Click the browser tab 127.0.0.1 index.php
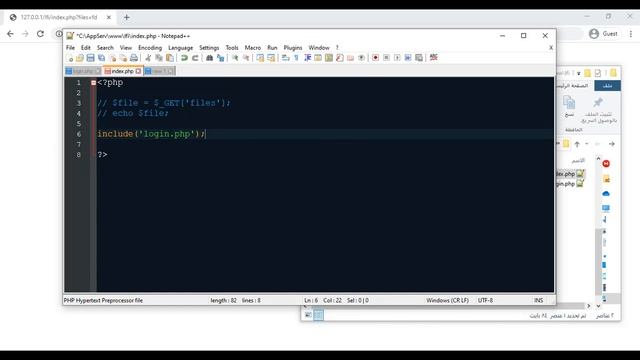 pos(61,17)
